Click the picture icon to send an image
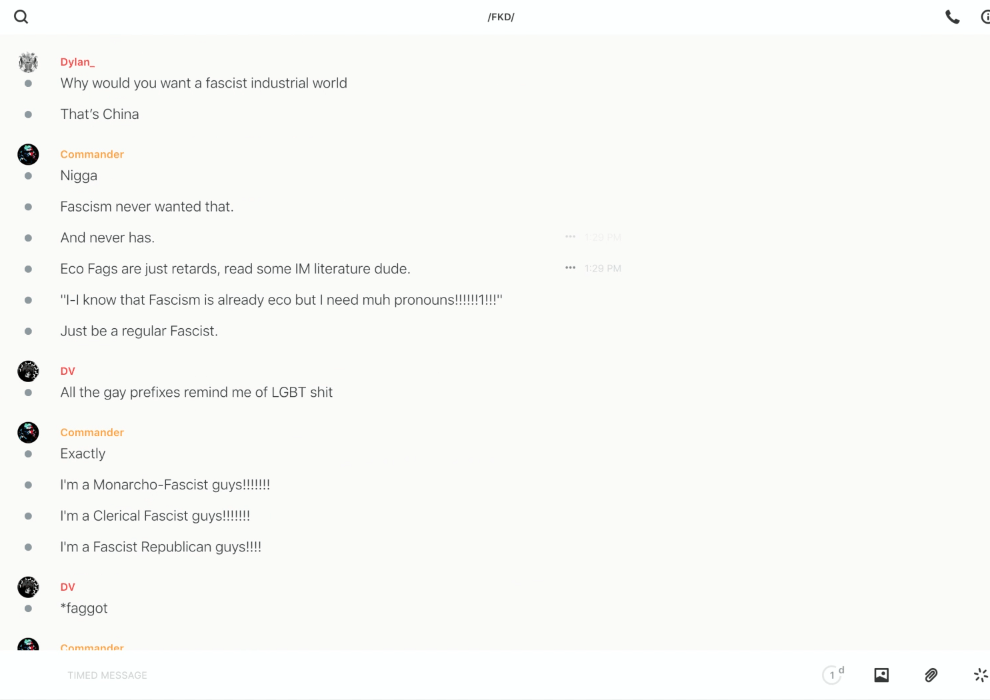The height and width of the screenshot is (700, 990). 881,675
